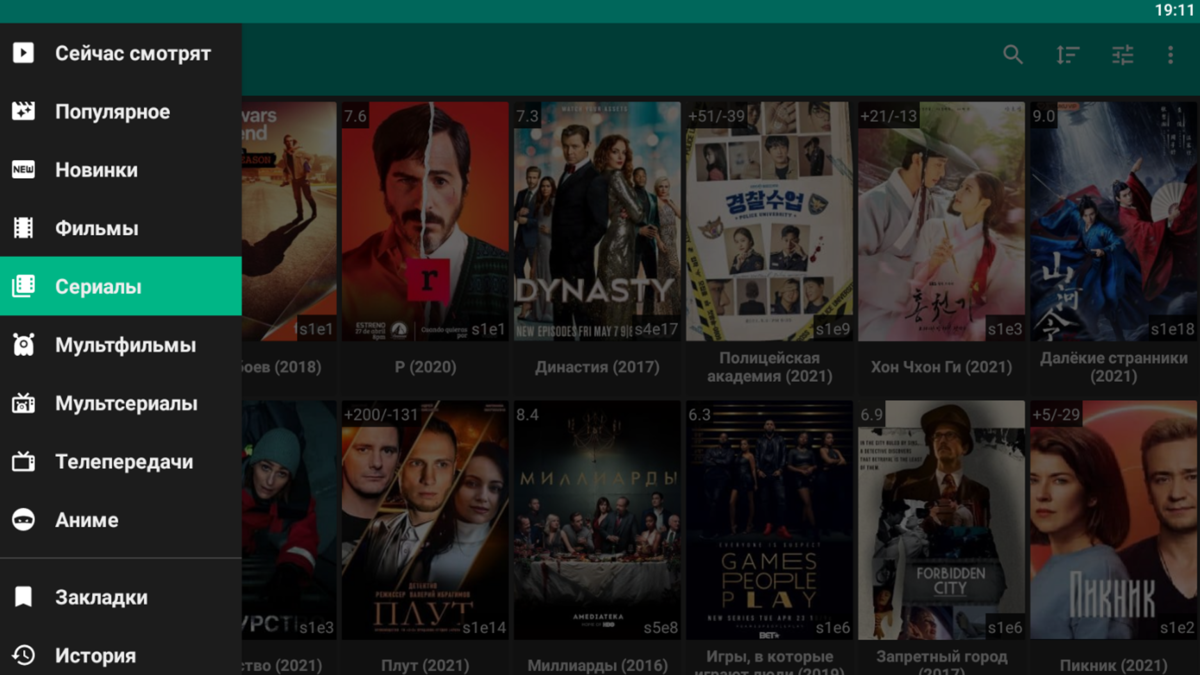Image resolution: width=1200 pixels, height=675 pixels.
Task: Open the Полицейская академия poster
Action: point(769,221)
